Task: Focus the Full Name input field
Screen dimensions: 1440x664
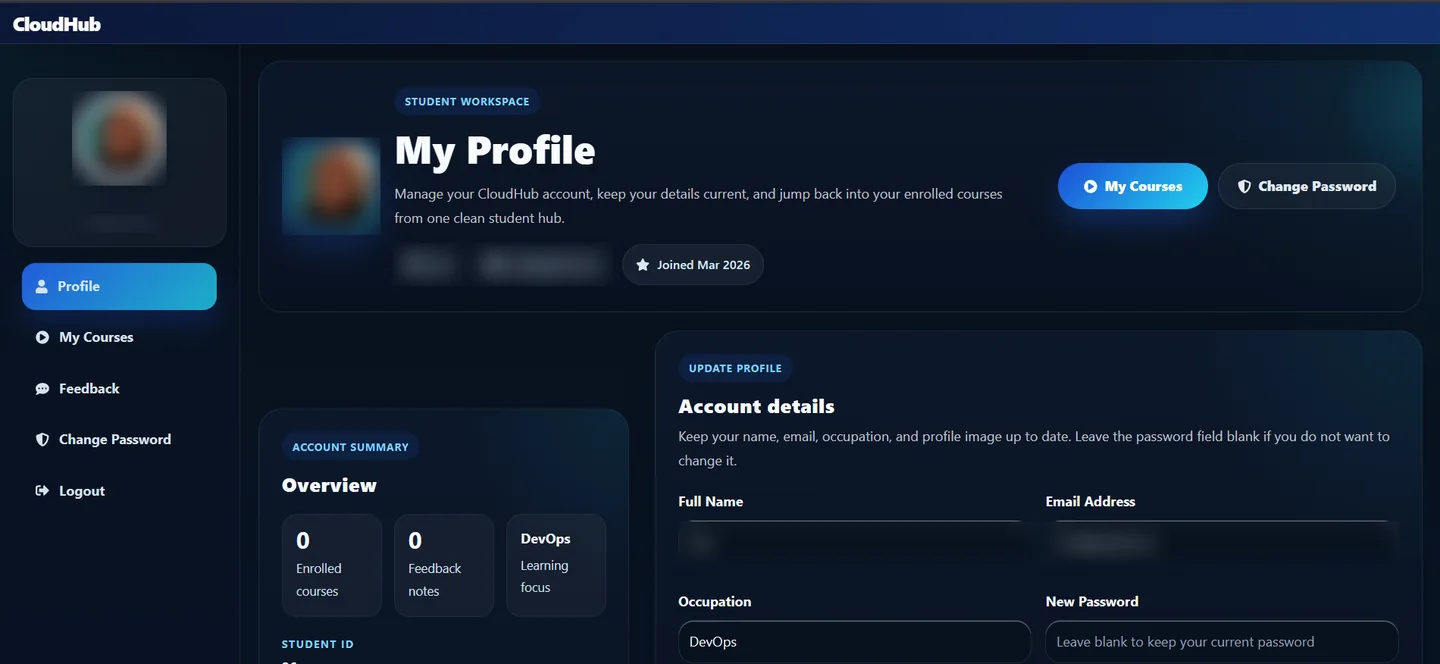Action: [x=854, y=543]
